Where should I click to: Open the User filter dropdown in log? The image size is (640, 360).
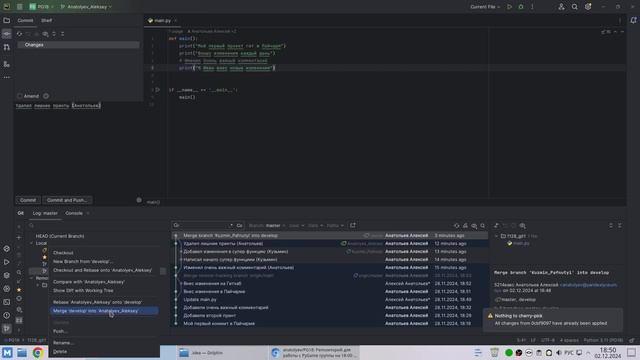pos(296,225)
